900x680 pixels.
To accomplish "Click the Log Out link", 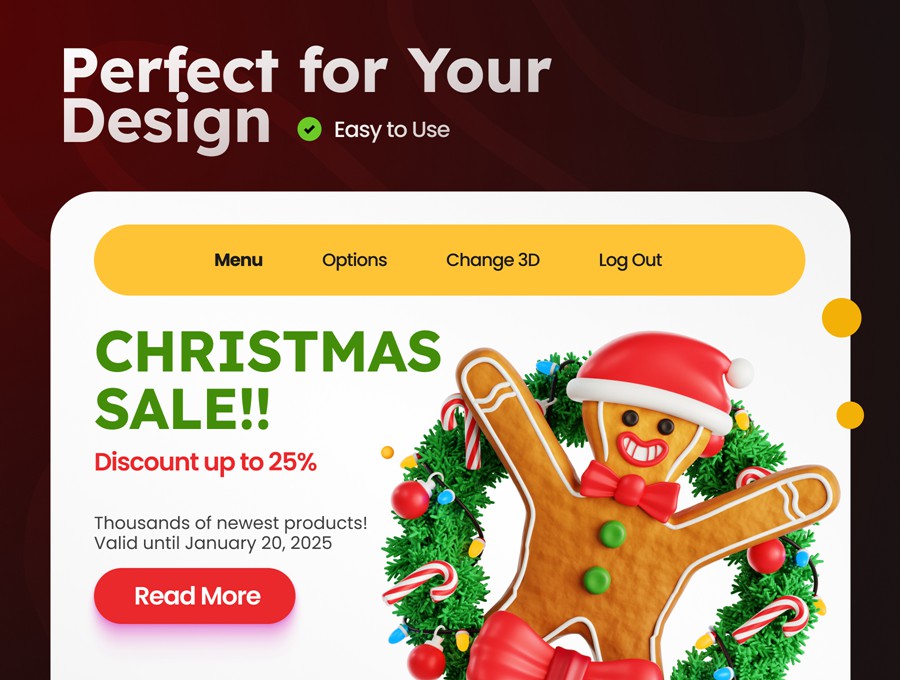I will pyautogui.click(x=630, y=260).
